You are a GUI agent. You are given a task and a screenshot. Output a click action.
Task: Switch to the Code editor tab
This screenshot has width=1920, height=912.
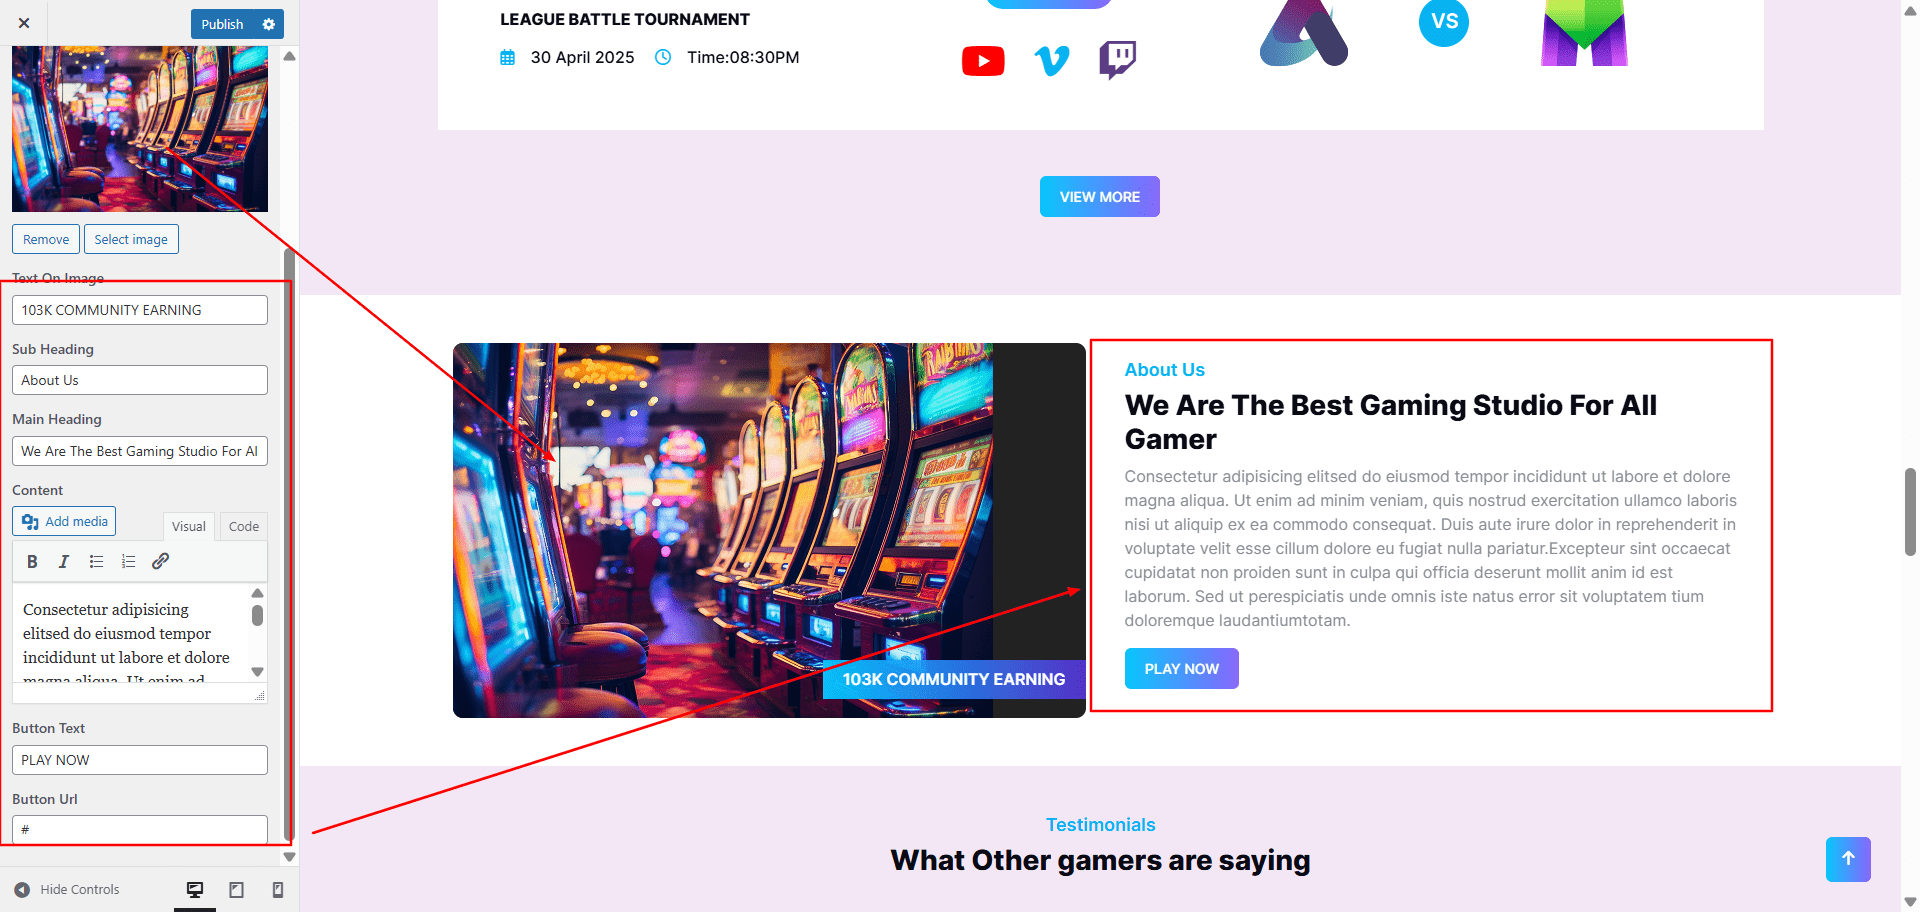243,526
